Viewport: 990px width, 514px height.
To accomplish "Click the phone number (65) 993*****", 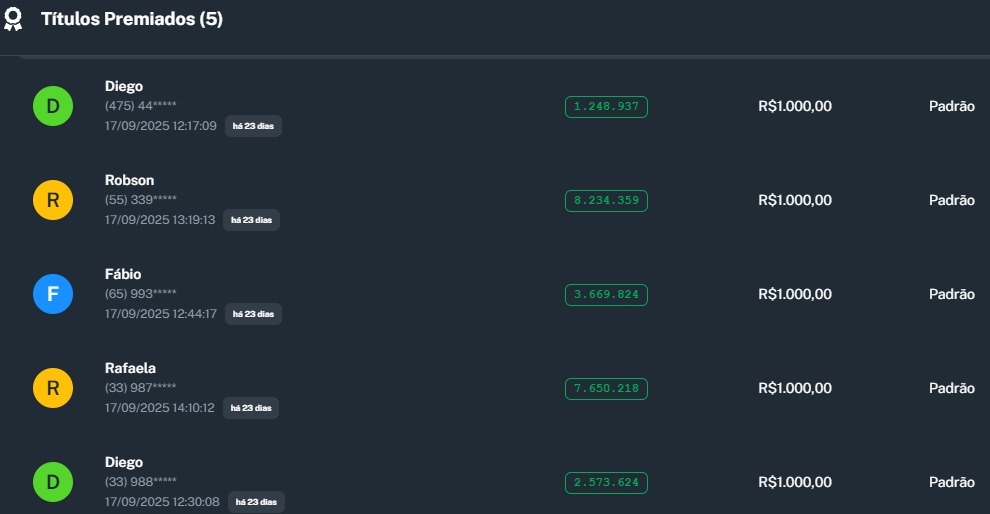I will point(140,293).
